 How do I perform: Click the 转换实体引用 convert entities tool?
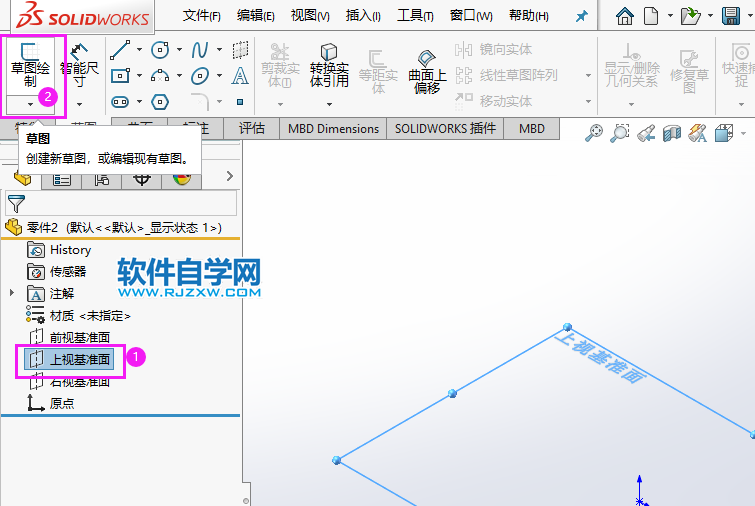pos(329,65)
